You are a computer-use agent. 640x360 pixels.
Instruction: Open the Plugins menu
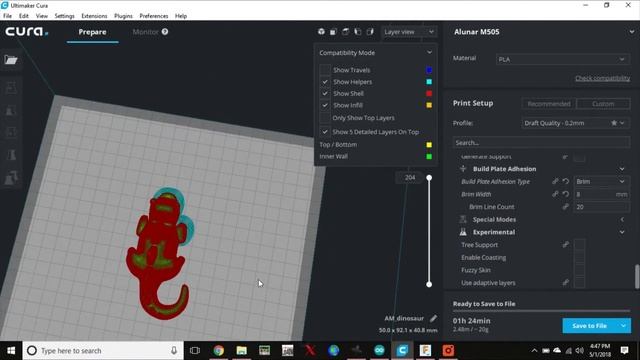coord(123,16)
